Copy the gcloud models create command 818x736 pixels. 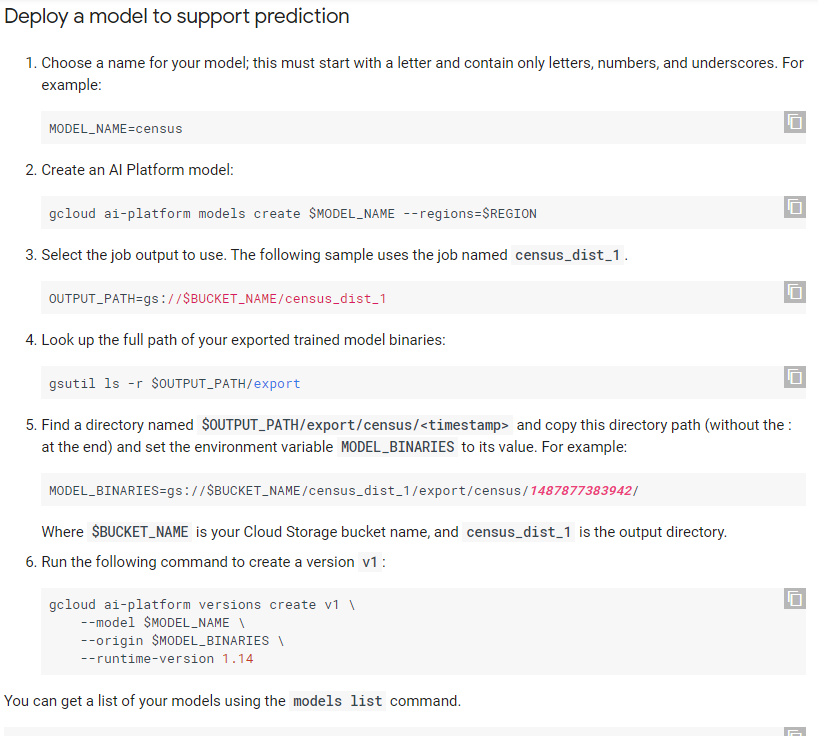click(794, 207)
